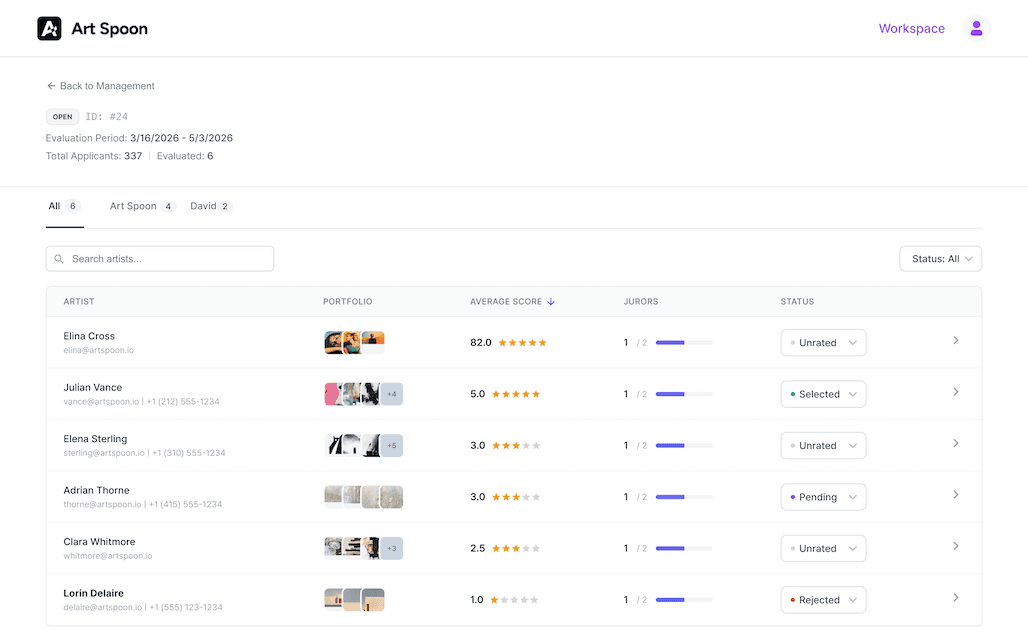
Task: Open the user profile avatar icon
Action: pyautogui.click(x=976, y=28)
